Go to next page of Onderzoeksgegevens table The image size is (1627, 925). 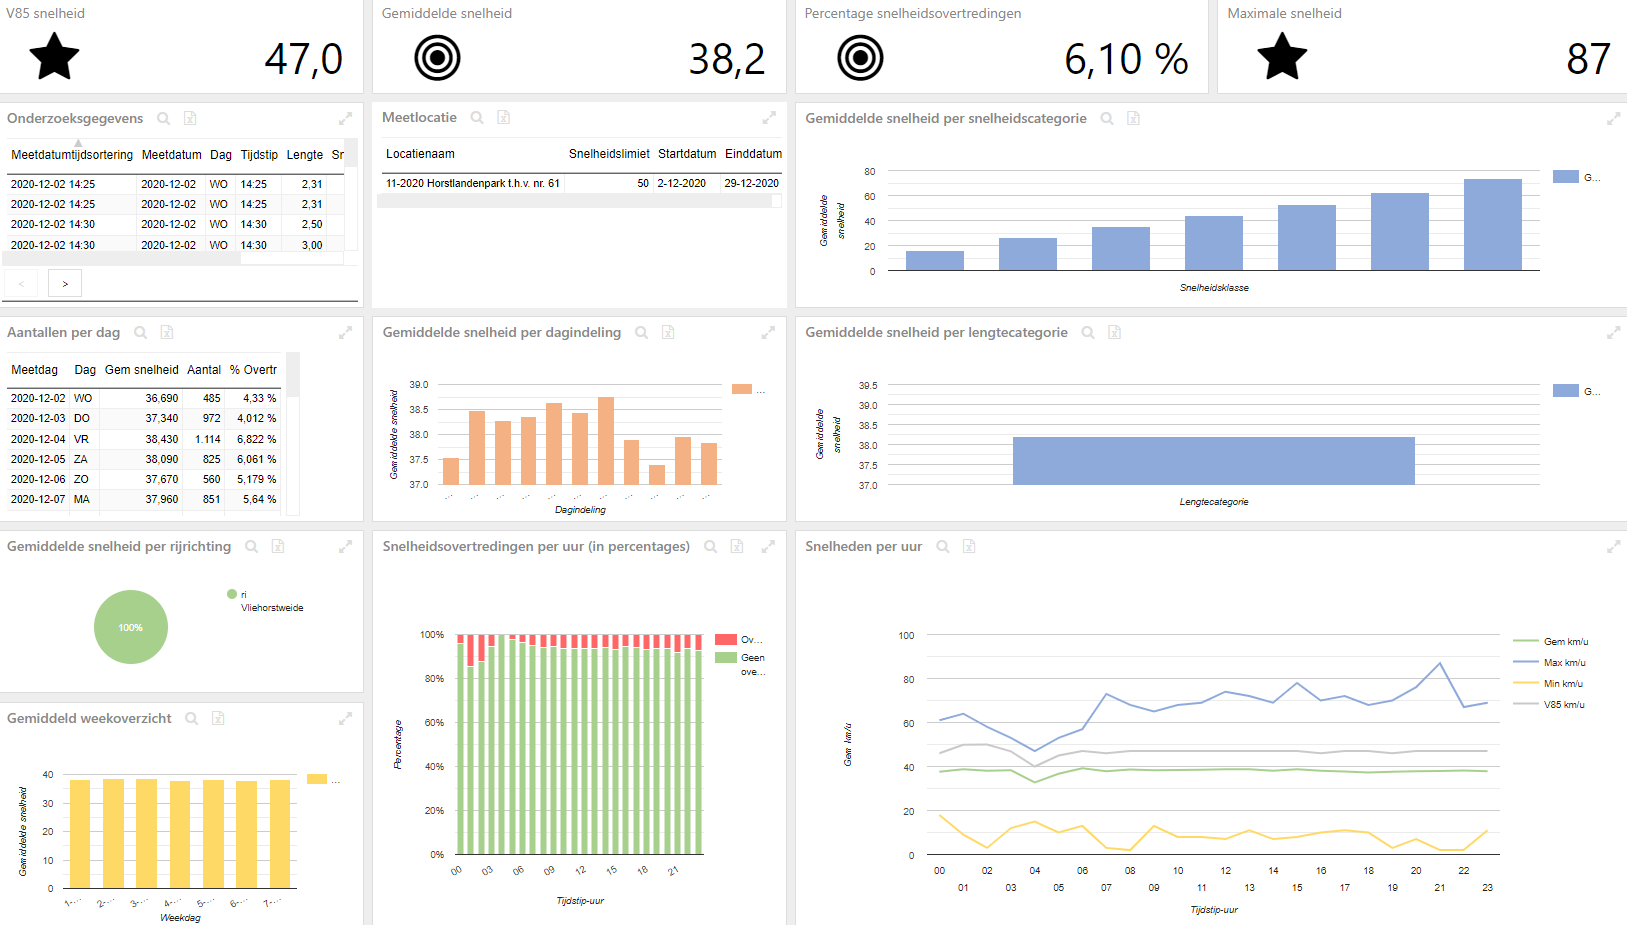[x=65, y=284]
